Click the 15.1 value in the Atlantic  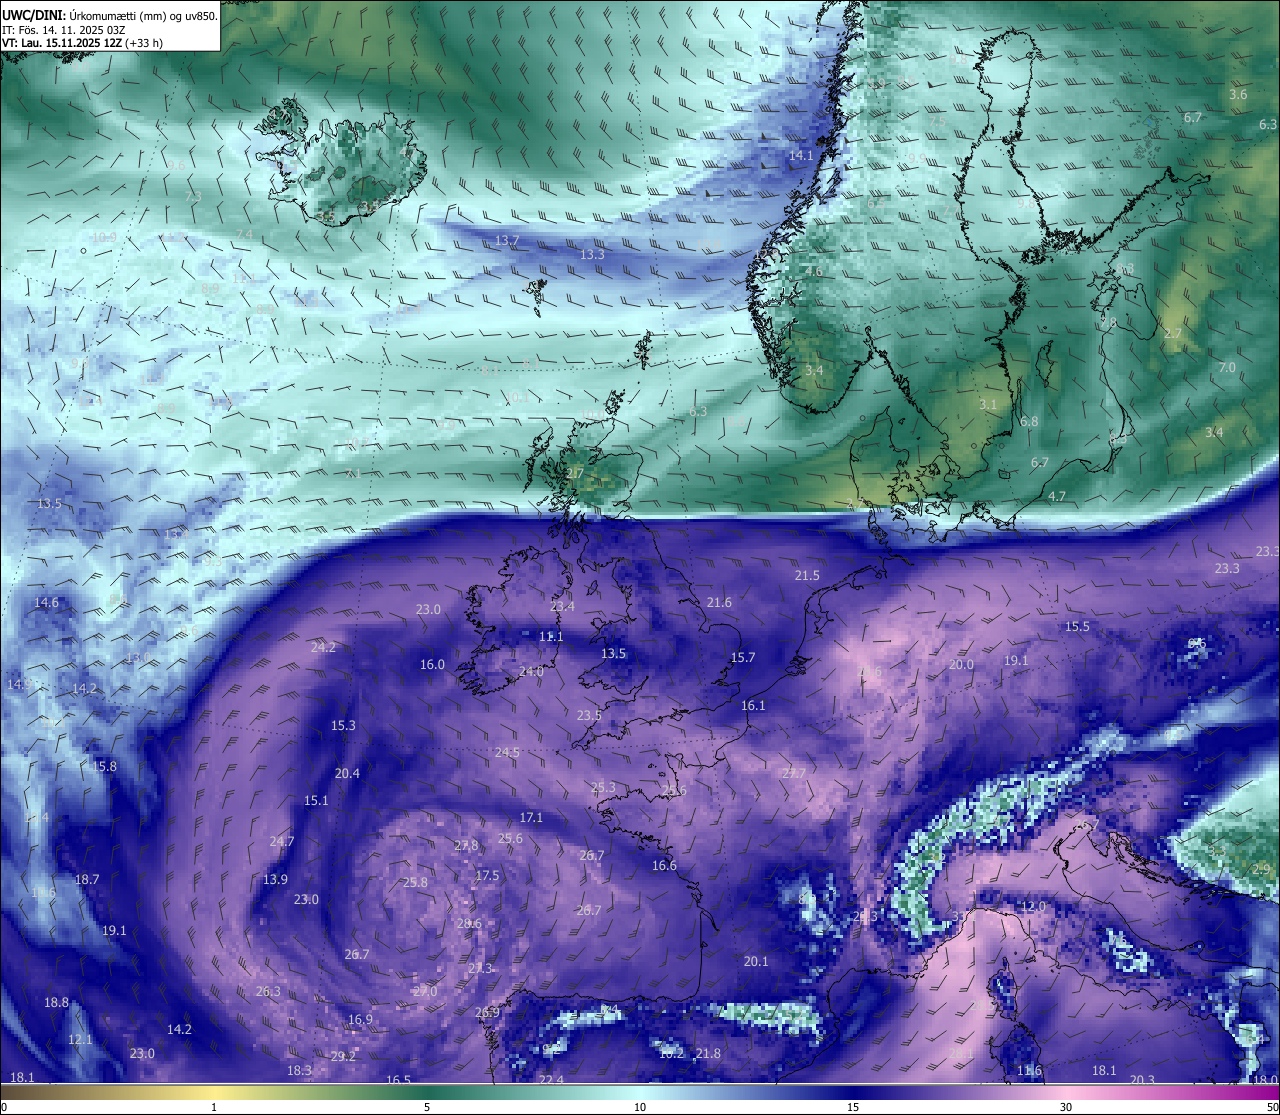[x=316, y=801]
